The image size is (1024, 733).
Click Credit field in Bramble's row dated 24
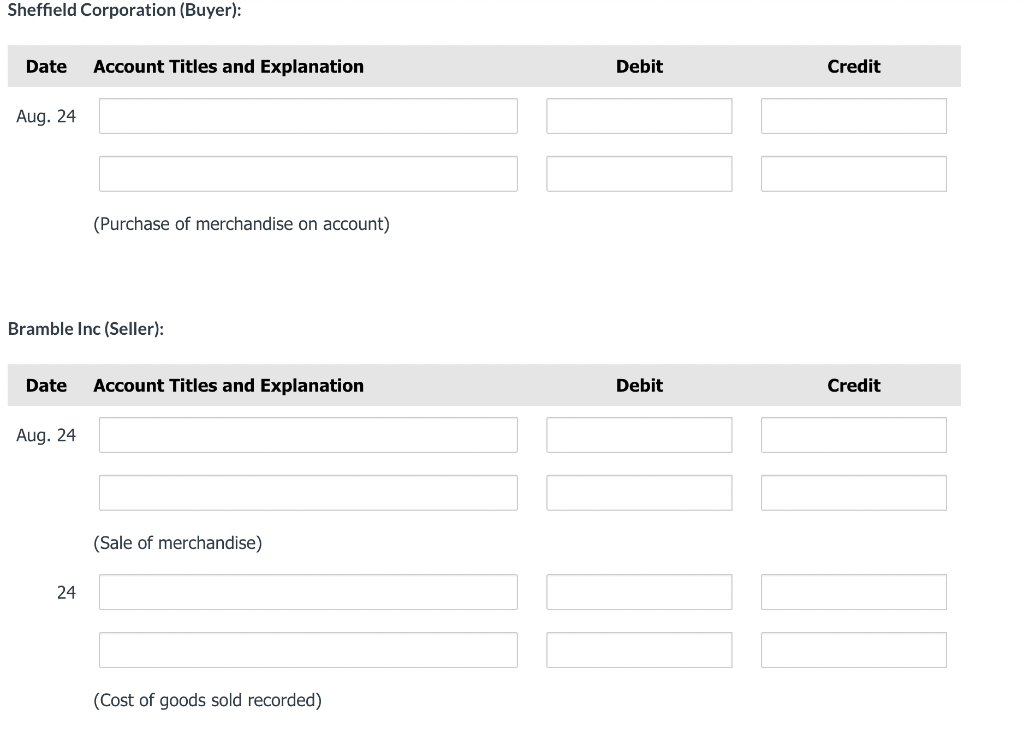853,592
